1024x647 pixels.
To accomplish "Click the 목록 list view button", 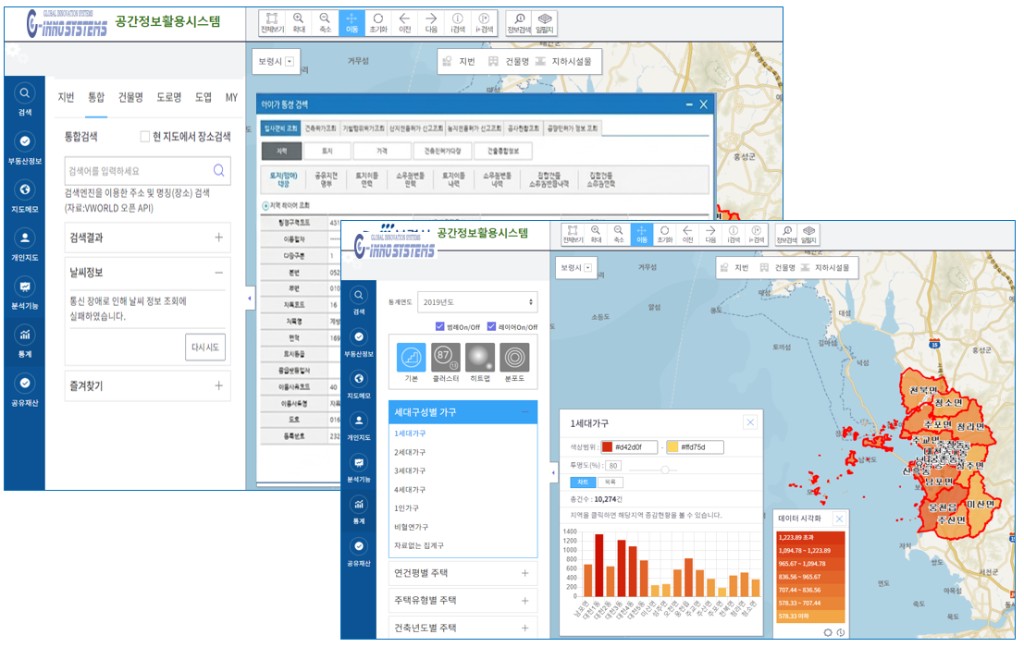I will click(608, 482).
